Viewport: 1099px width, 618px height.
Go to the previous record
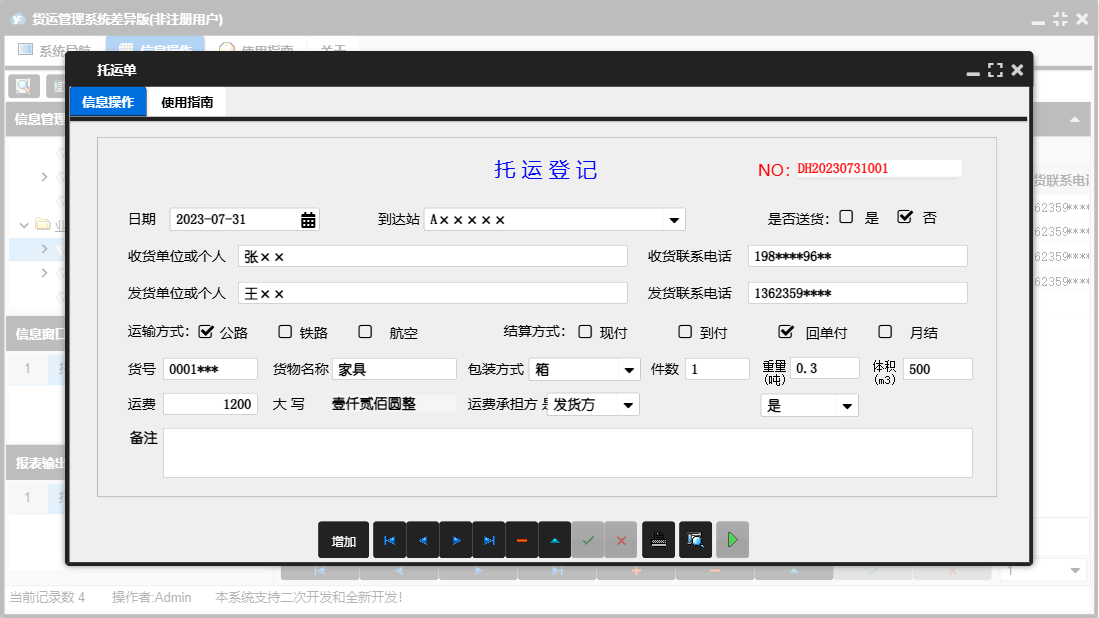tap(422, 540)
